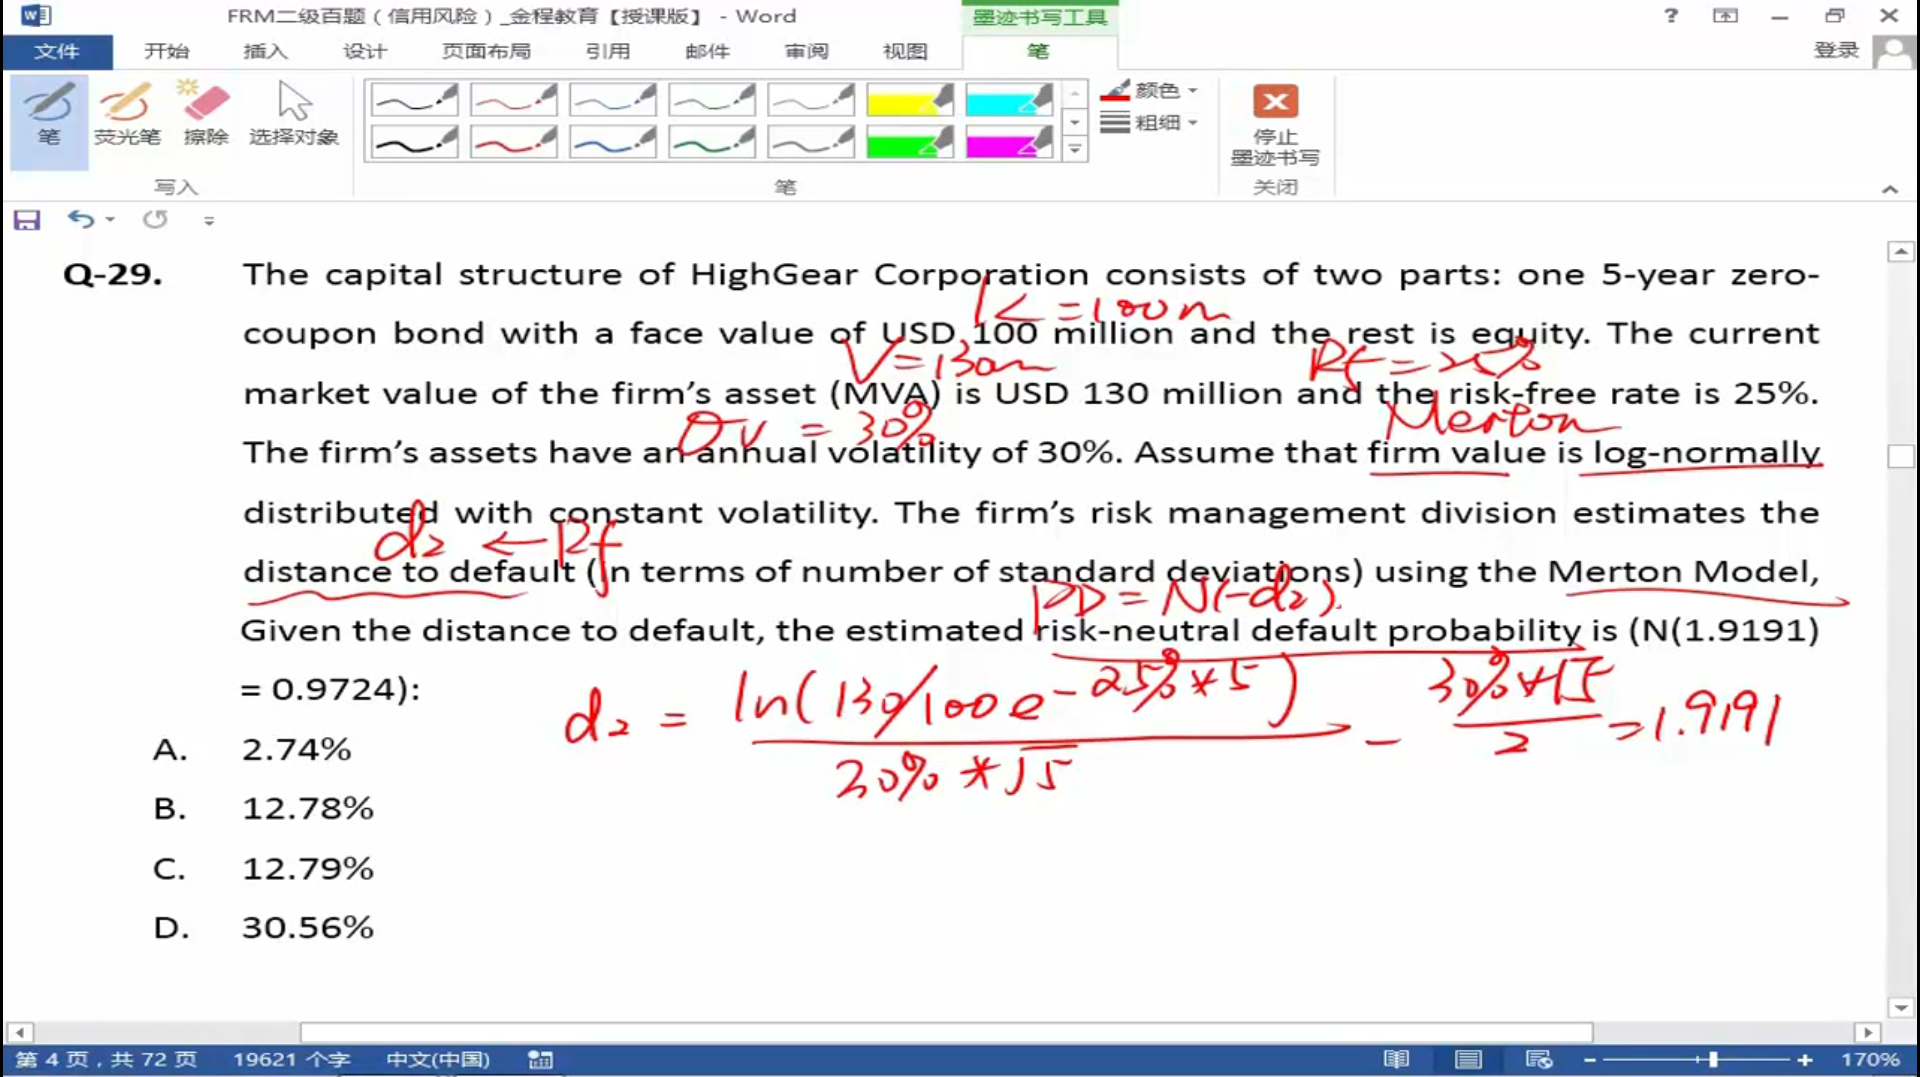1920x1077 pixels.
Task: Pick the red thick pen in bottom row
Action: coord(513,142)
